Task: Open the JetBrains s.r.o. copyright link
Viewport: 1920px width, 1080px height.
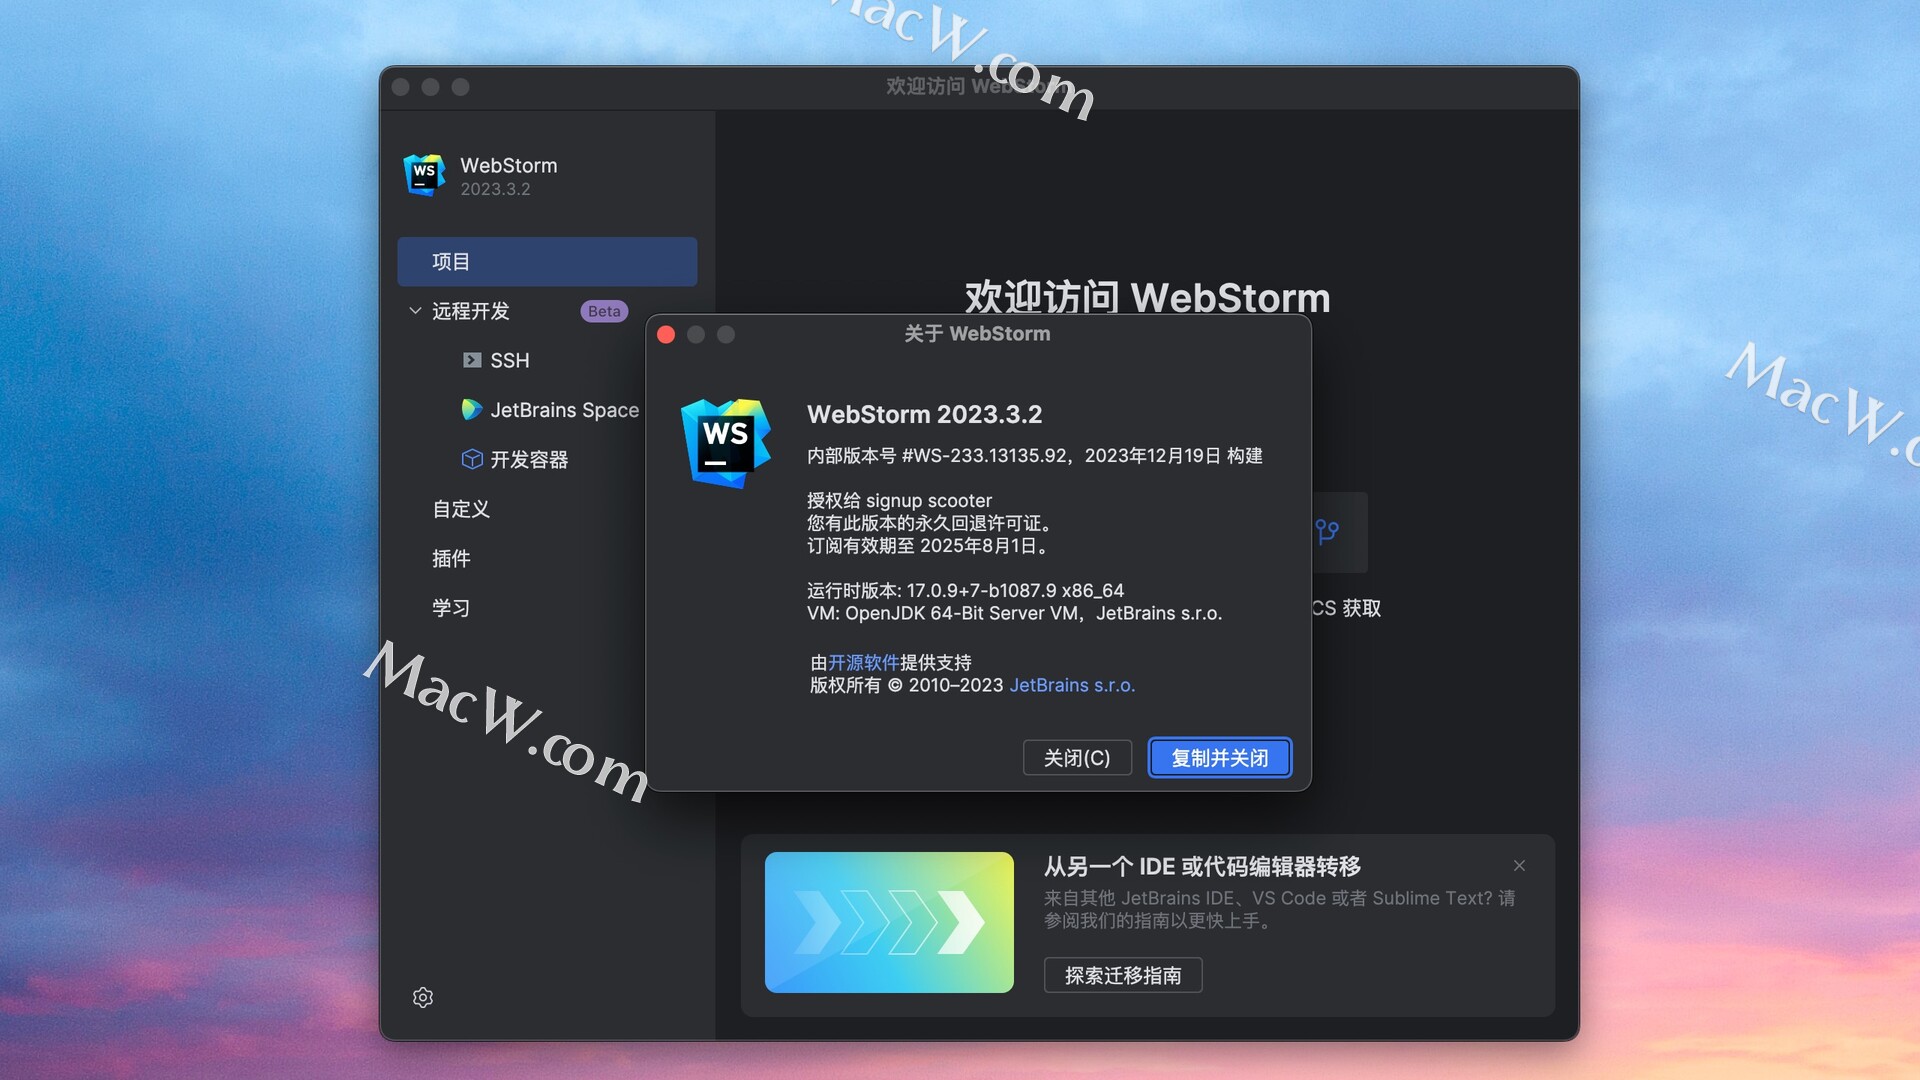Action: pyautogui.click(x=1072, y=685)
